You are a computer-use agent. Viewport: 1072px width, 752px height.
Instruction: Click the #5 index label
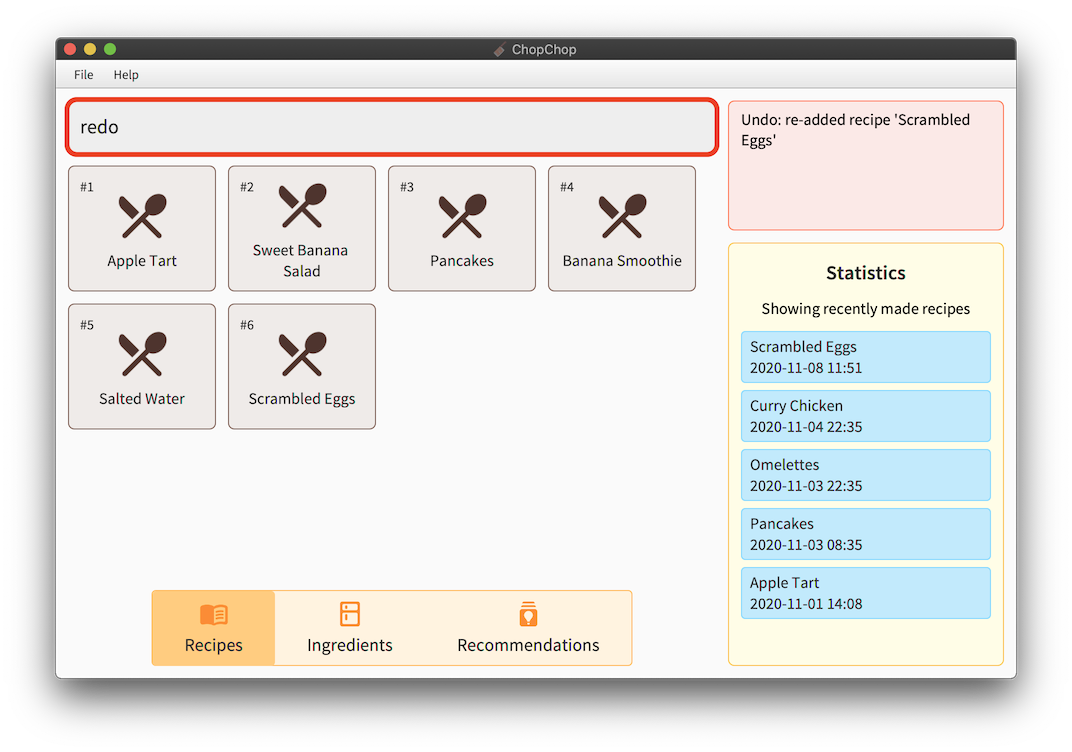87,325
